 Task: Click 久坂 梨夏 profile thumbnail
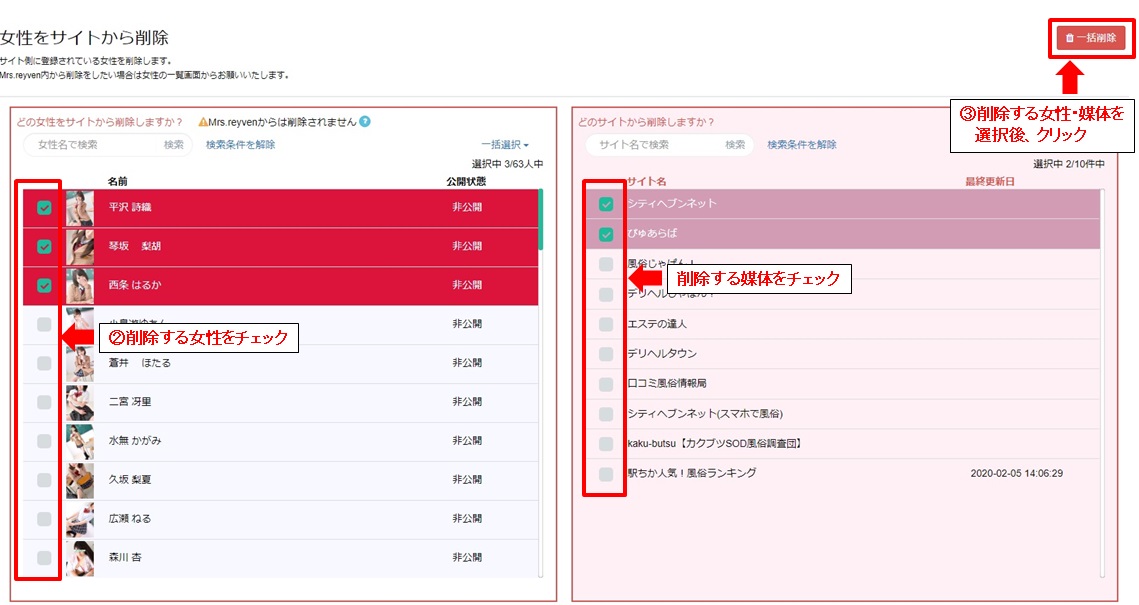(80, 480)
